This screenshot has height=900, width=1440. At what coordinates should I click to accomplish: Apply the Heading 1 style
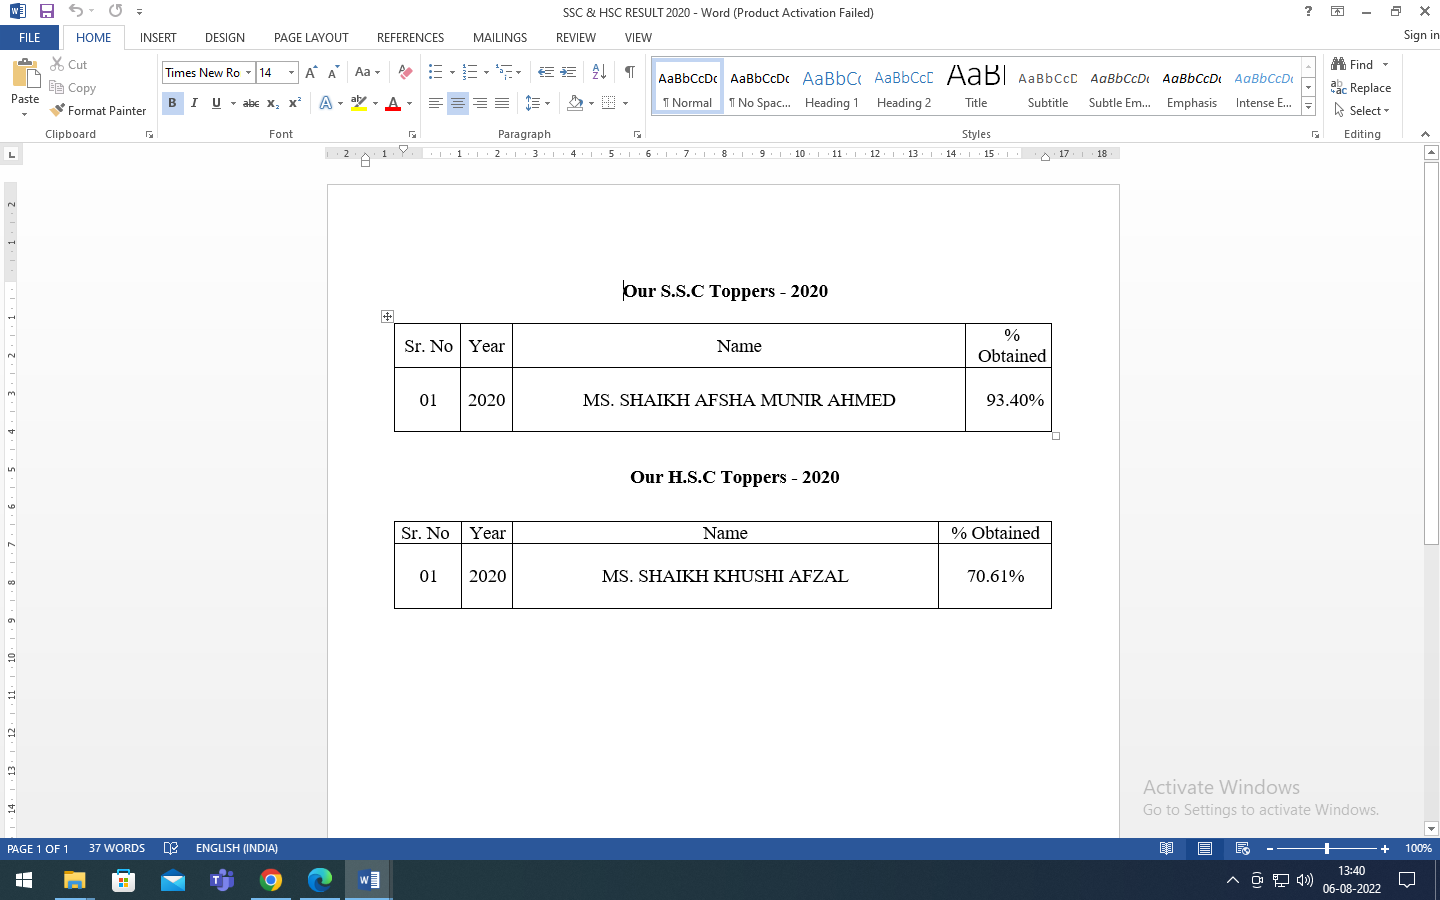pyautogui.click(x=831, y=87)
